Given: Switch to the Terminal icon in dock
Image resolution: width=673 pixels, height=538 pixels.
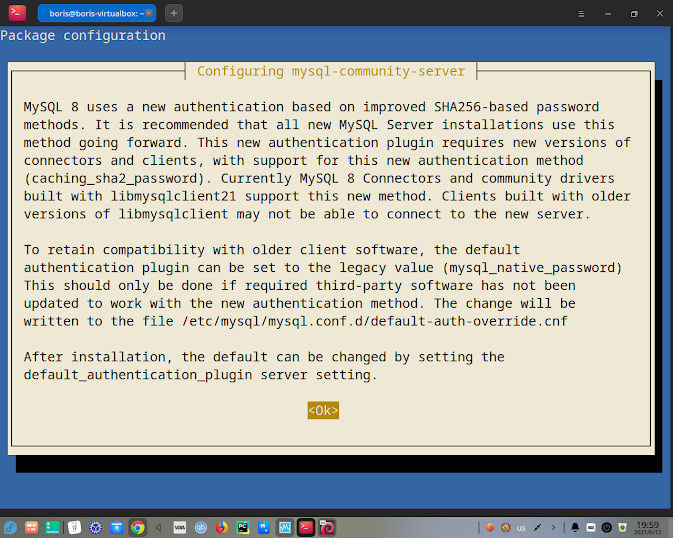Looking at the screenshot, I should pyautogui.click(x=306, y=528).
